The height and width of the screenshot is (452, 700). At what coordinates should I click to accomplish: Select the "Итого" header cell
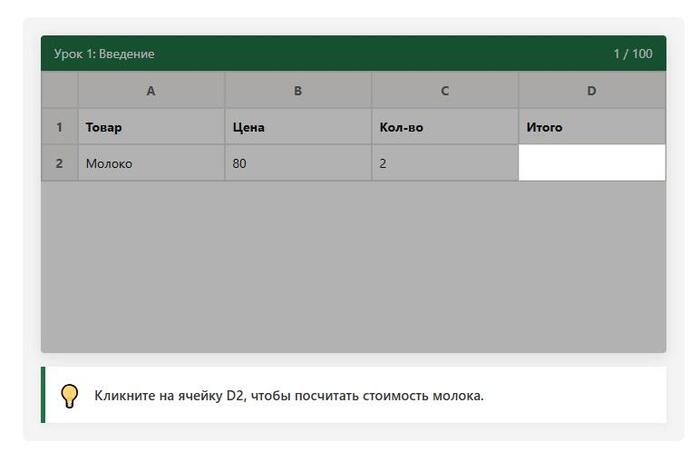tap(591, 127)
